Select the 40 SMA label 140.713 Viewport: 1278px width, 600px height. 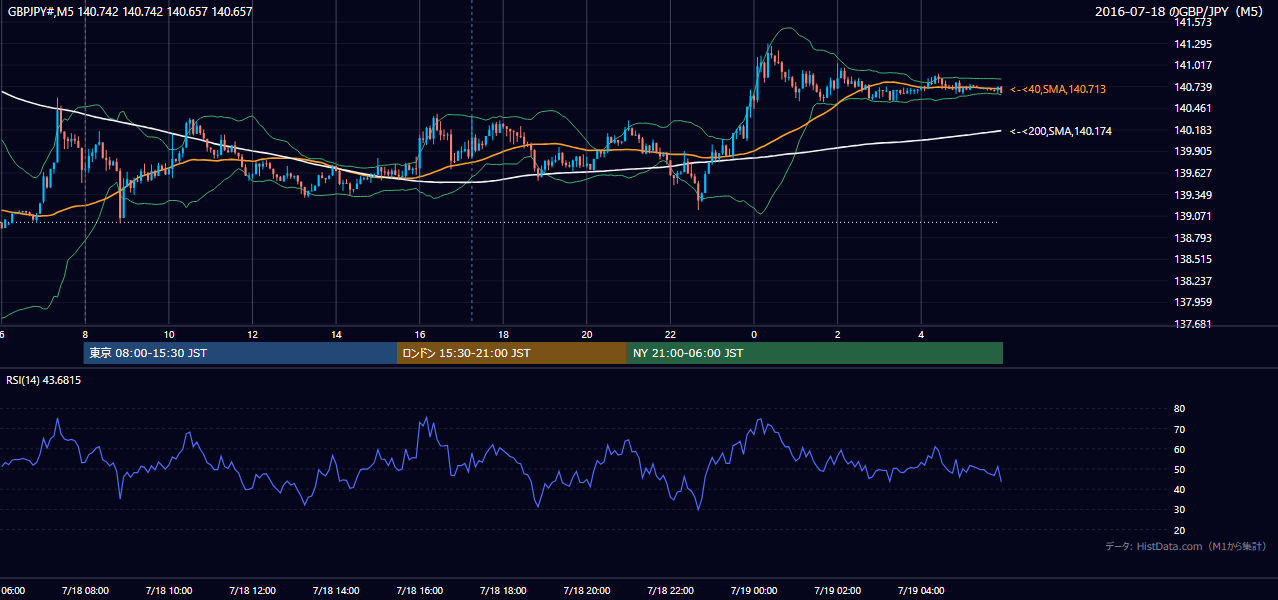pyautogui.click(x=1058, y=89)
